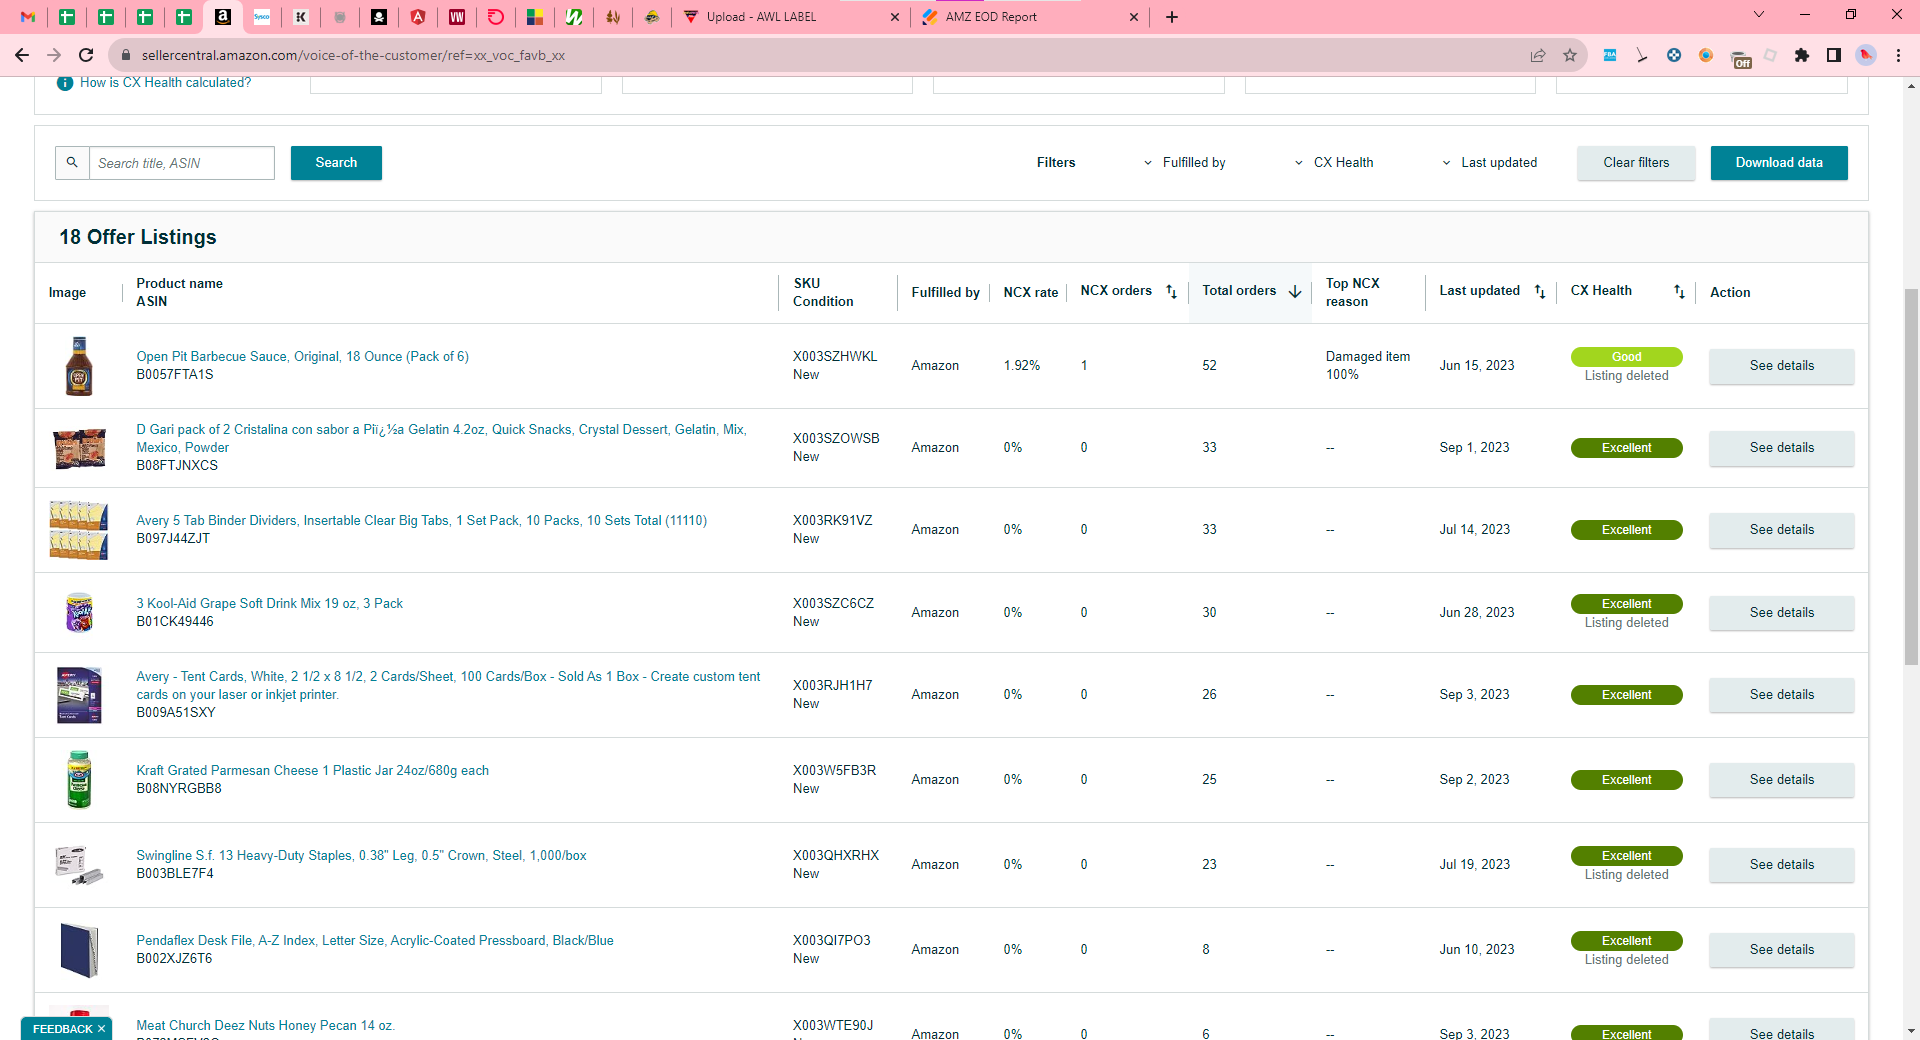Click the Download data button
Image resolution: width=1920 pixels, height=1040 pixels.
click(1779, 163)
